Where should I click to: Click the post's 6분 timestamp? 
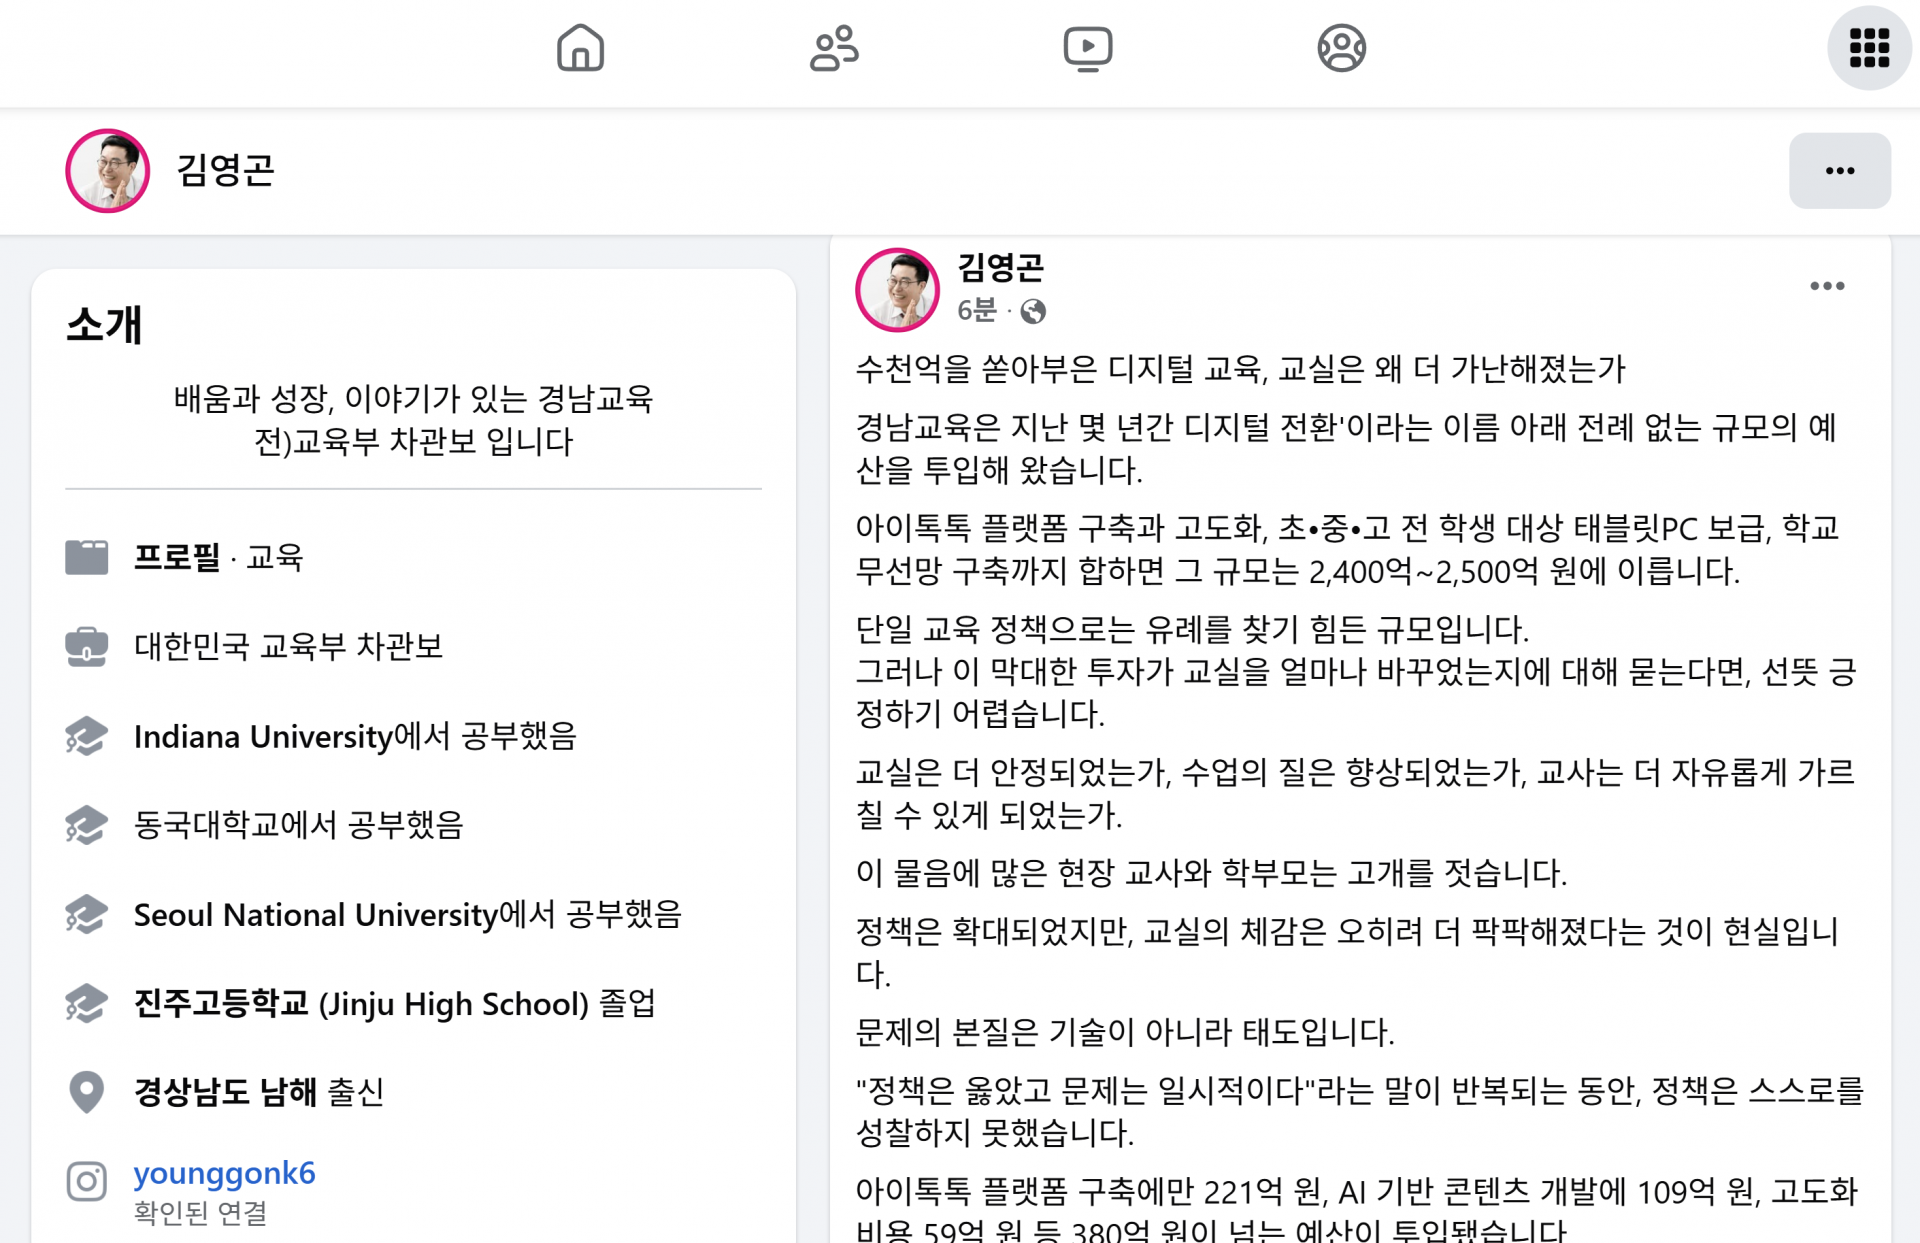click(x=977, y=311)
